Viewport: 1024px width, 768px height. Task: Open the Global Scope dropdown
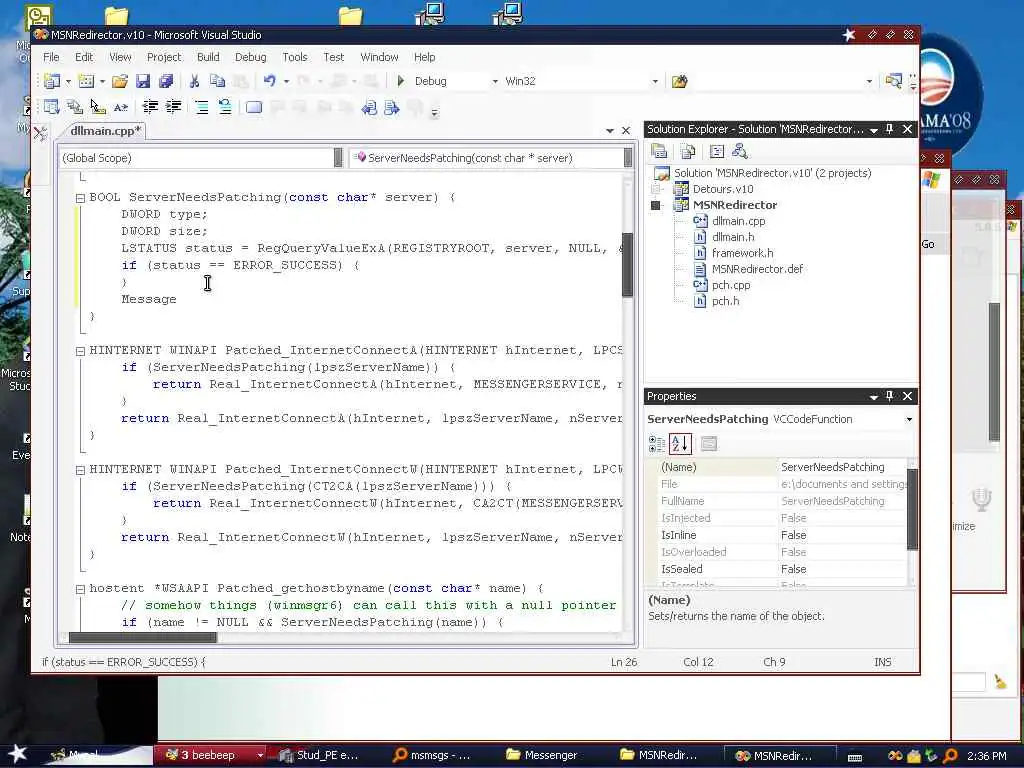(x=338, y=157)
